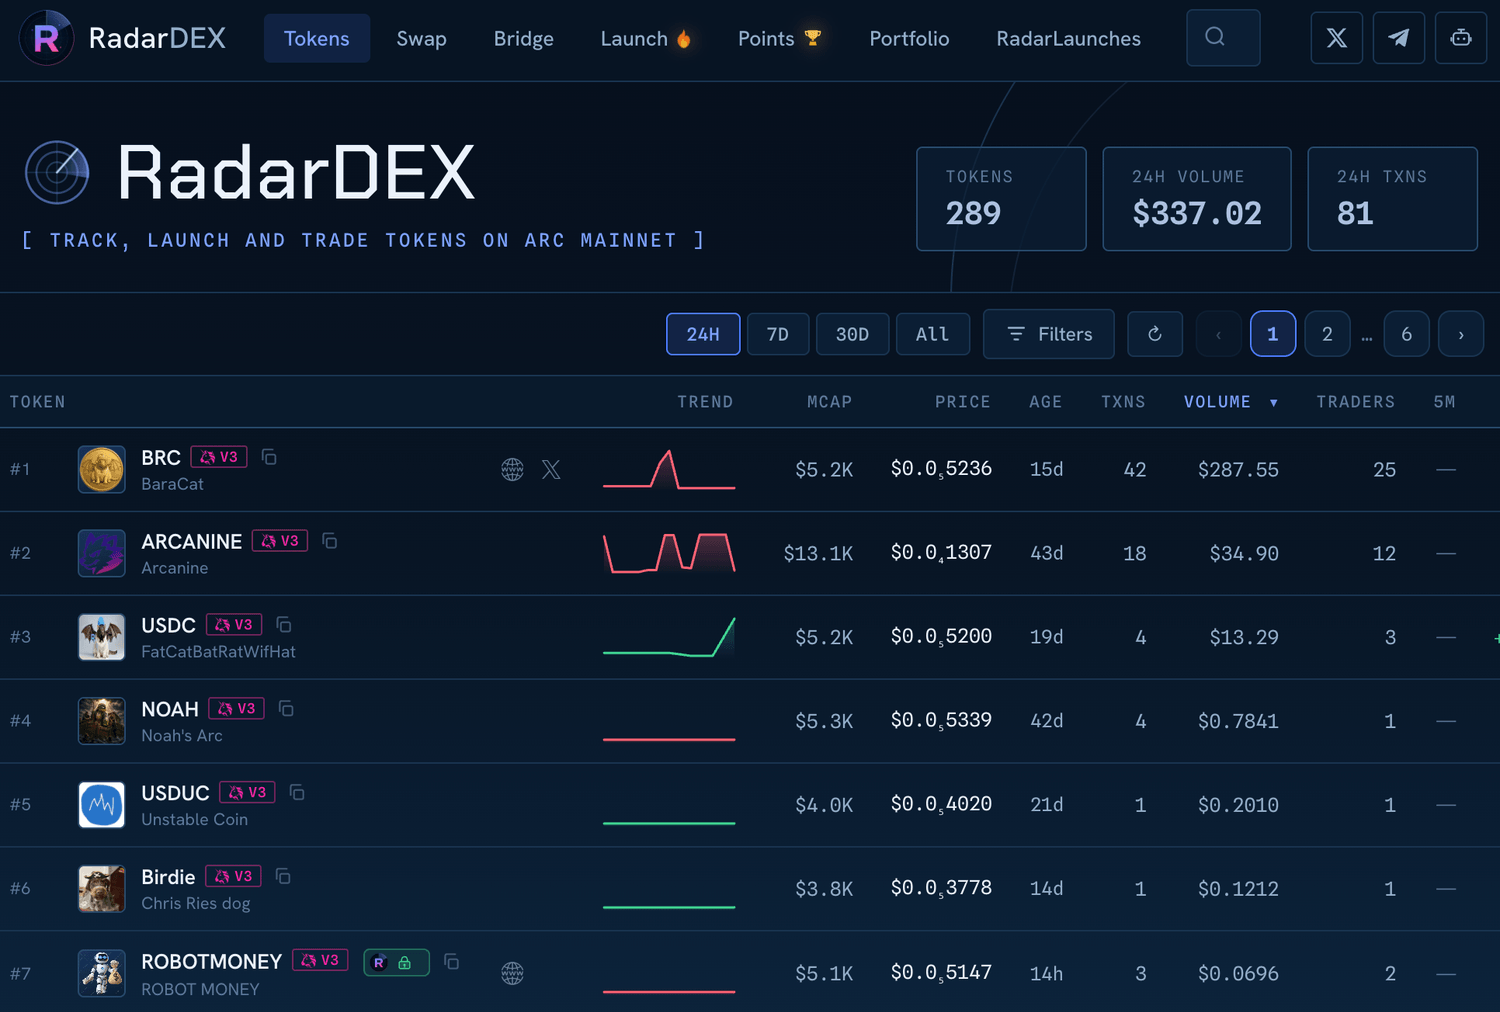
Task: Click the refresh icon button
Action: pyautogui.click(x=1155, y=334)
